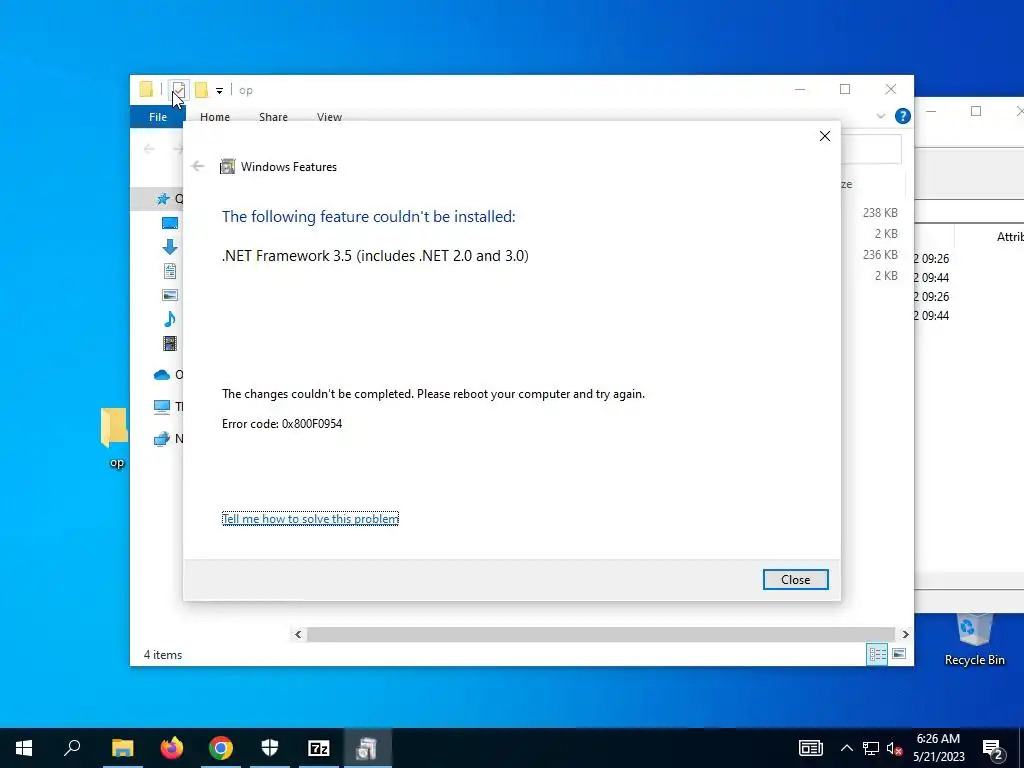This screenshot has height=768, width=1024.
Task: Open 'Tell me how to solve this problem' link
Action: coord(310,519)
